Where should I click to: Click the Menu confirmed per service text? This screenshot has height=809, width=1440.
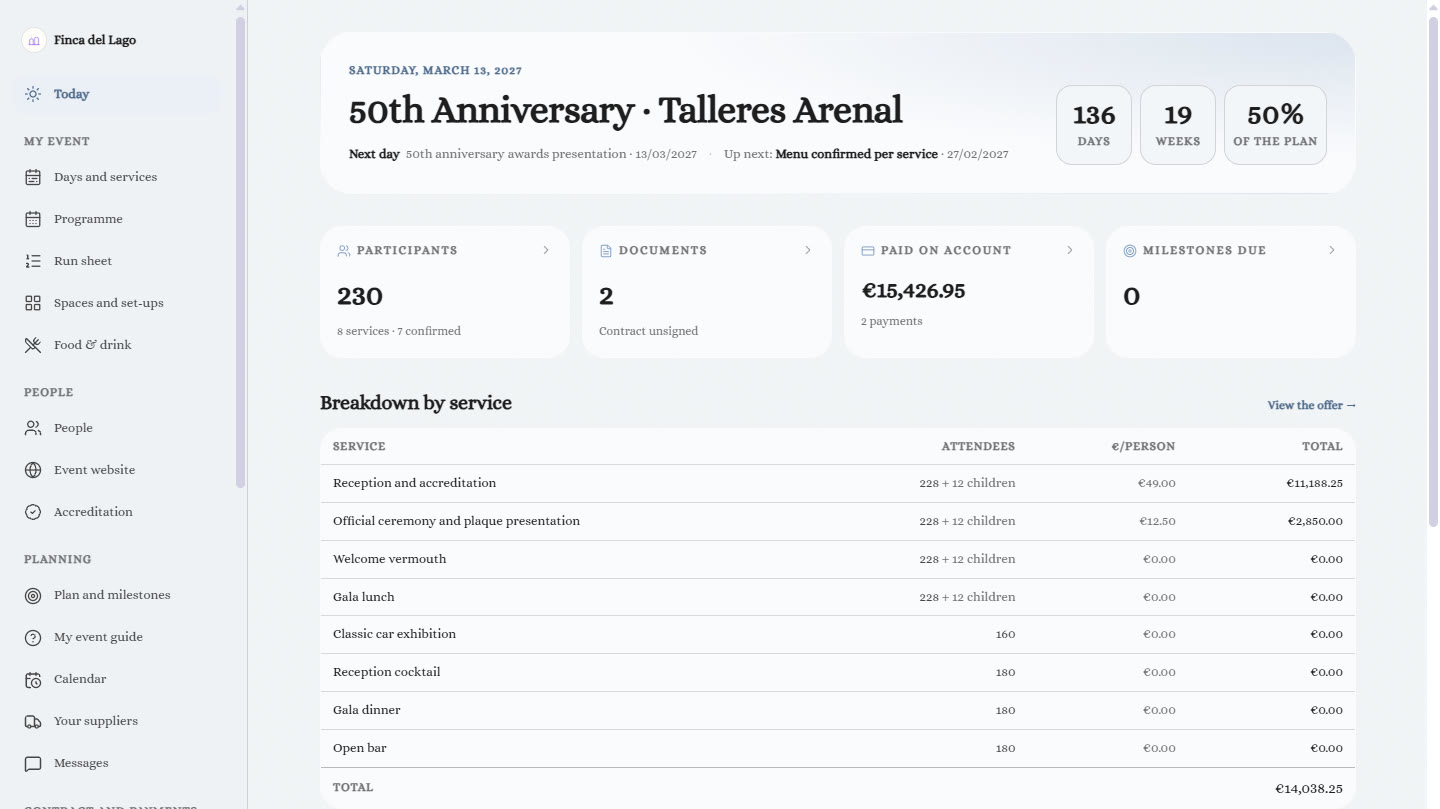pyautogui.click(x=857, y=154)
